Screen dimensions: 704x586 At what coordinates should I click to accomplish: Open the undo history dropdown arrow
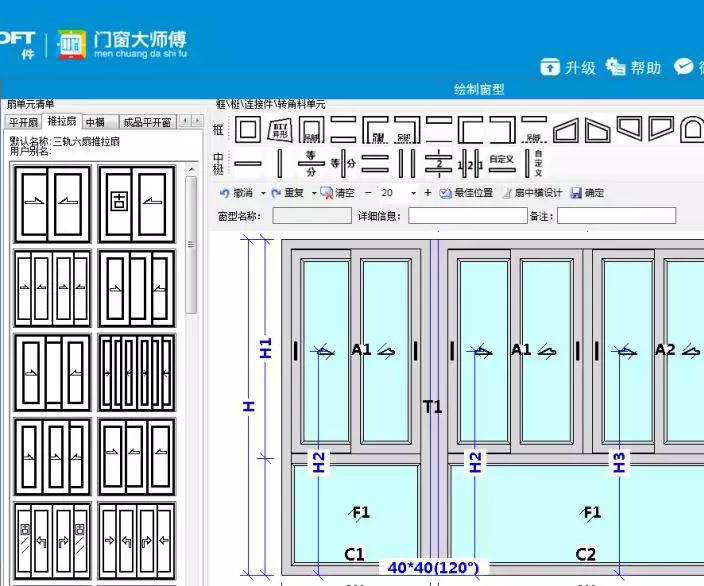click(x=264, y=194)
